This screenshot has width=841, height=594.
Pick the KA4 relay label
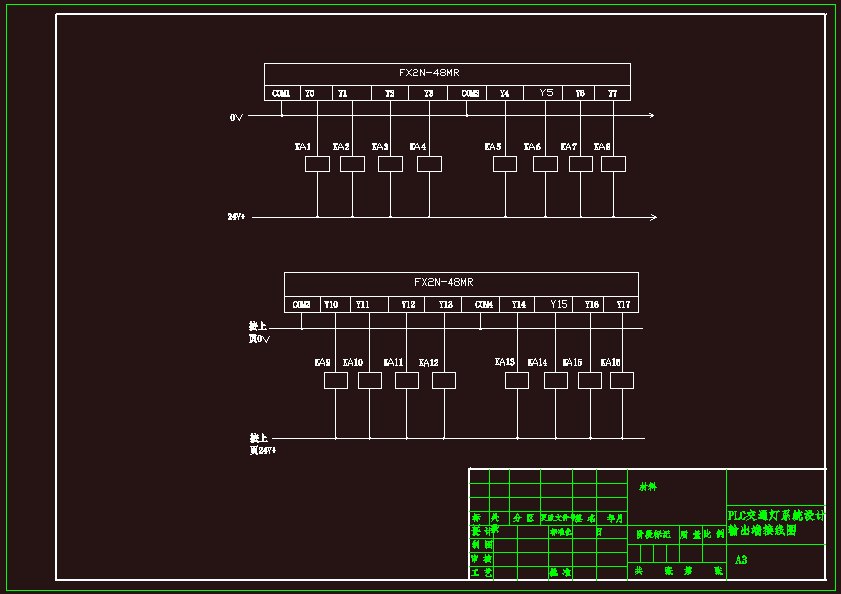coord(418,146)
